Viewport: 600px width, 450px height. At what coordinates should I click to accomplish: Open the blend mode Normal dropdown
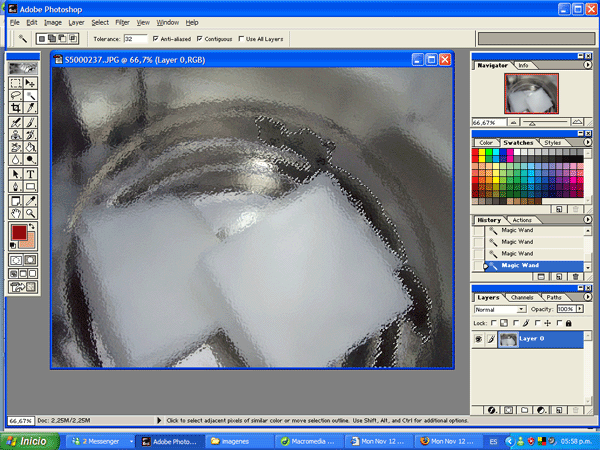[500, 309]
